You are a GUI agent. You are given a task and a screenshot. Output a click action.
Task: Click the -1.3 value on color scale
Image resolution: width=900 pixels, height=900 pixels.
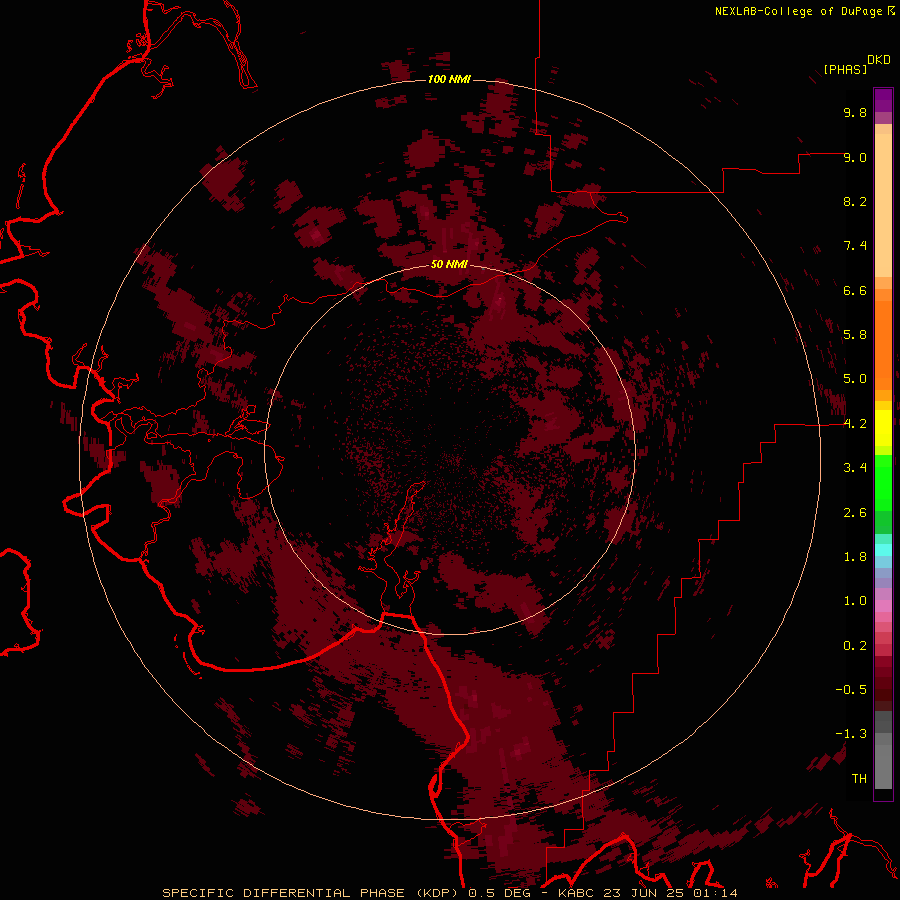(x=851, y=734)
